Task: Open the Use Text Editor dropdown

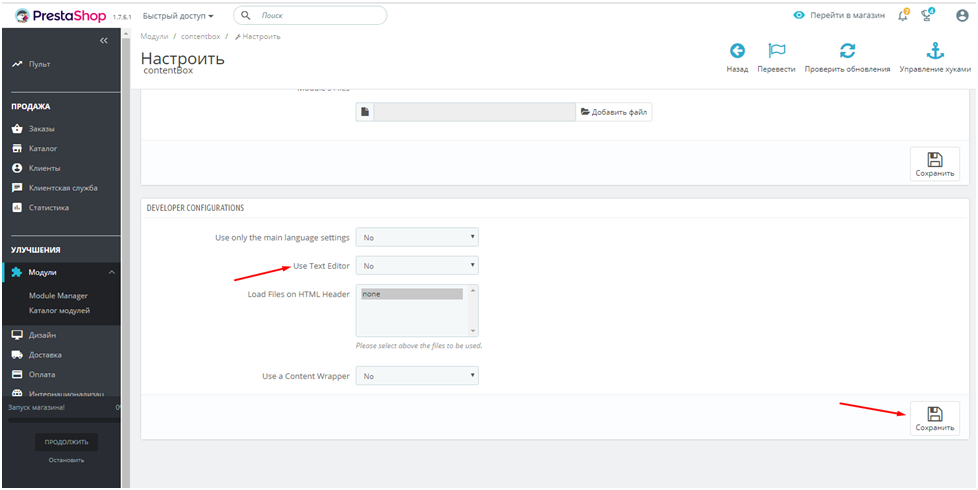Action: [x=417, y=266]
